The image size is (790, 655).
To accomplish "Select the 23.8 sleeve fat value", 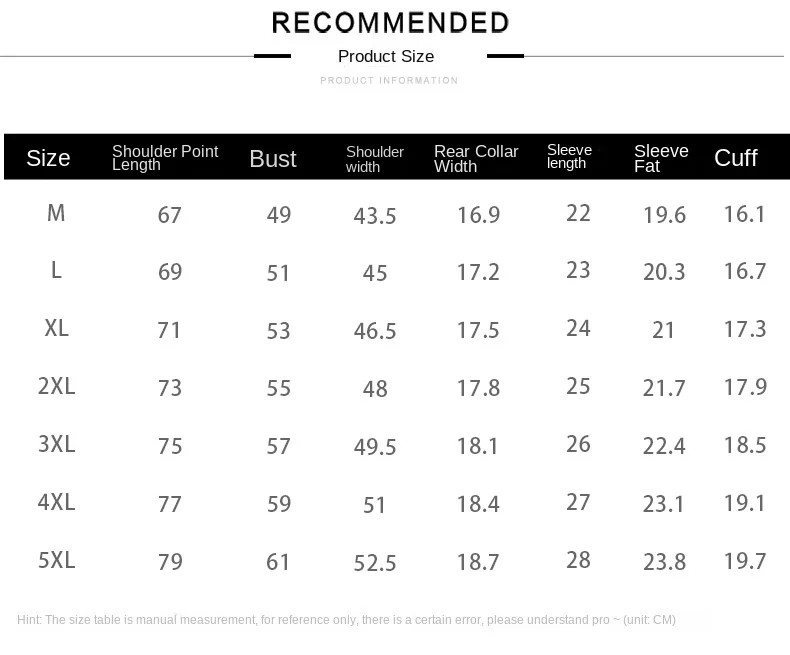I will pyautogui.click(x=664, y=562).
